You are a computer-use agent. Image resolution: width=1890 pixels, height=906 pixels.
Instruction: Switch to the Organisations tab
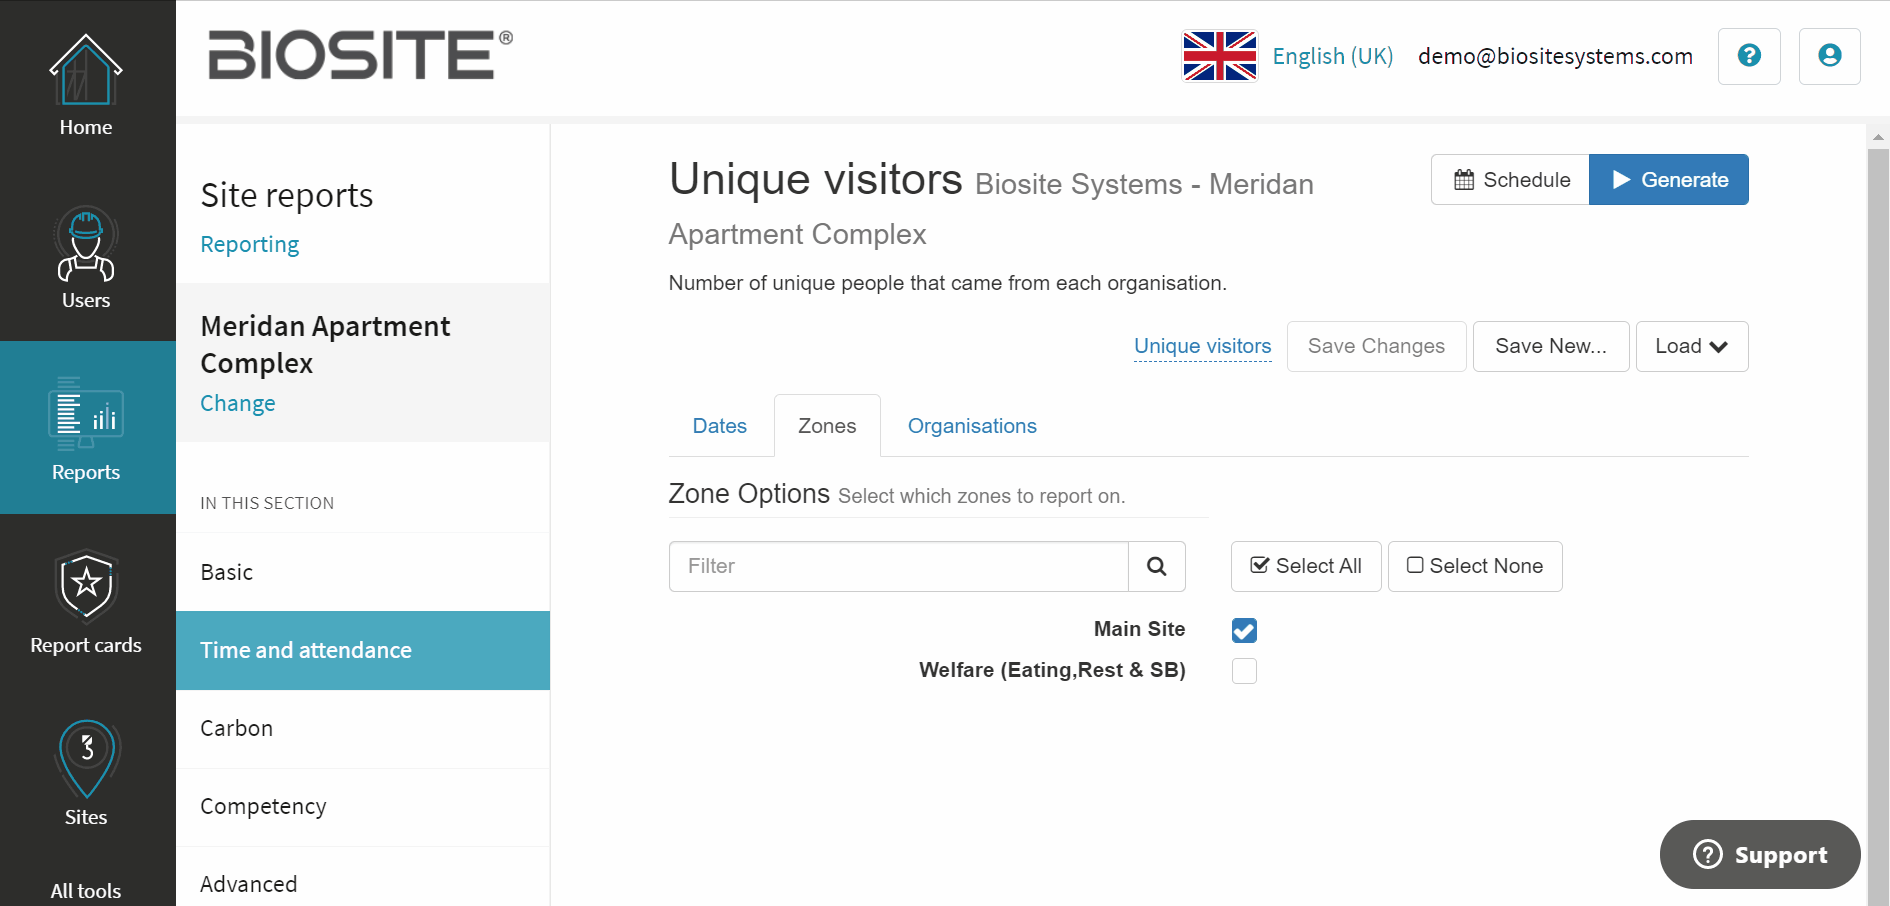tap(972, 426)
